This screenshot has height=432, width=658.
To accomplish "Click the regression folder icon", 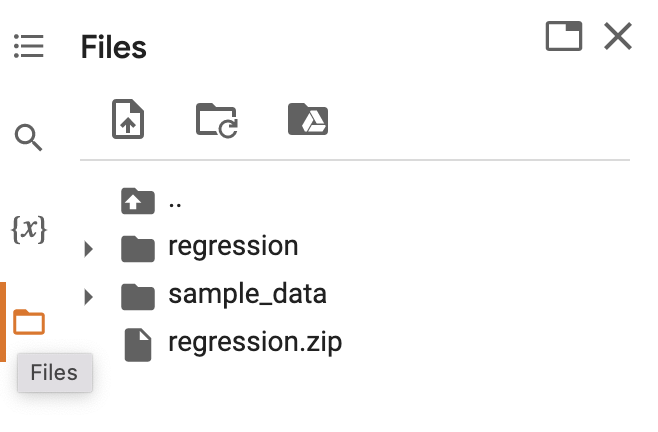I will click(138, 248).
